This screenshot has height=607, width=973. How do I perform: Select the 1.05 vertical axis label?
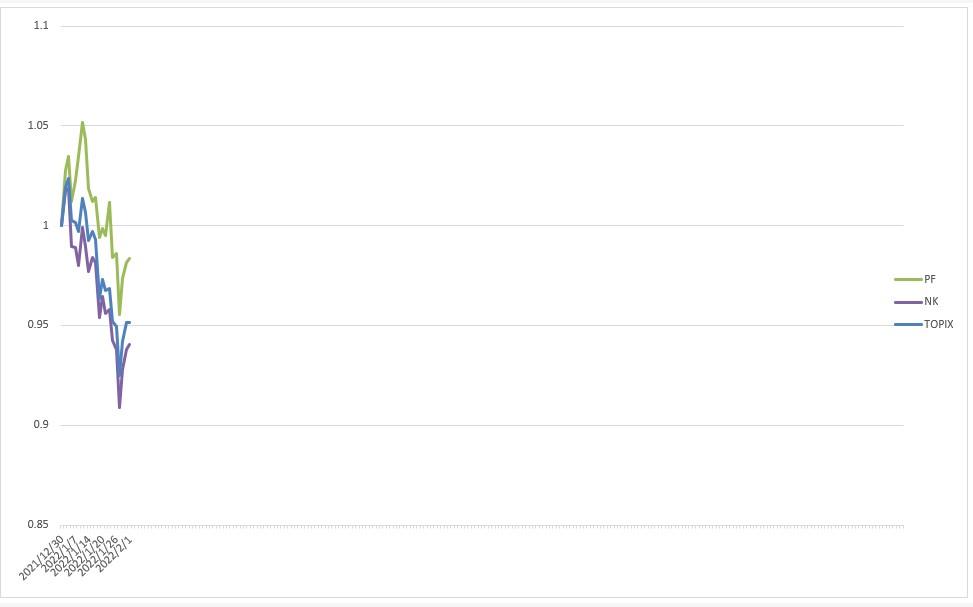tap(38, 125)
